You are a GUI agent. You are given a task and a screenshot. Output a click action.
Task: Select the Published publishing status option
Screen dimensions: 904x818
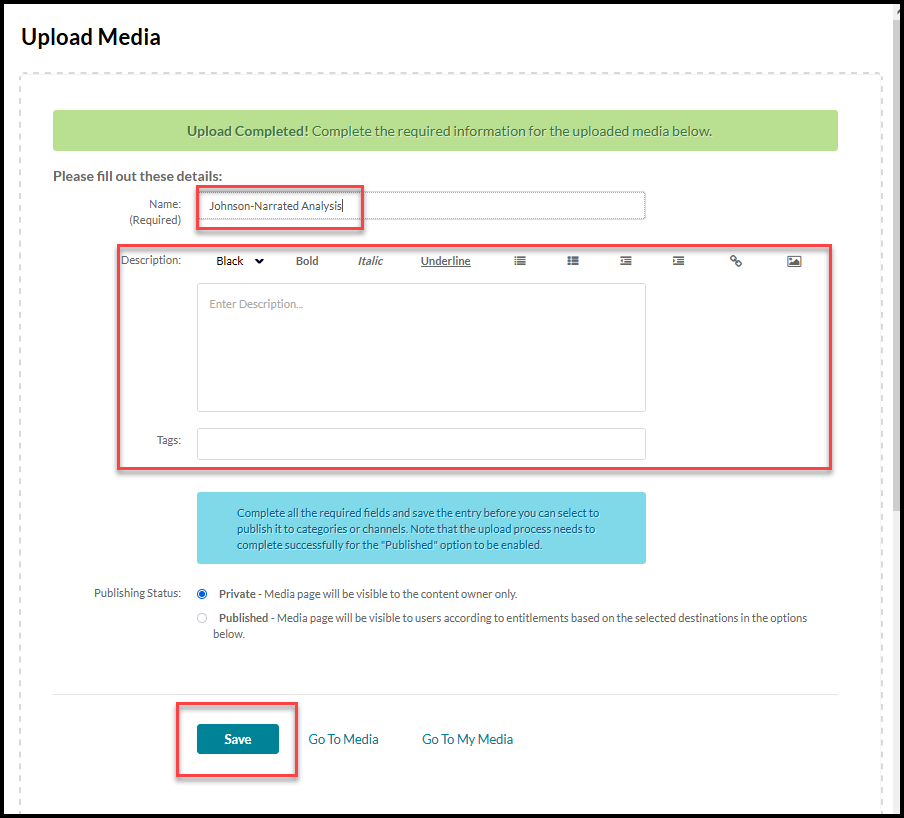point(202,617)
